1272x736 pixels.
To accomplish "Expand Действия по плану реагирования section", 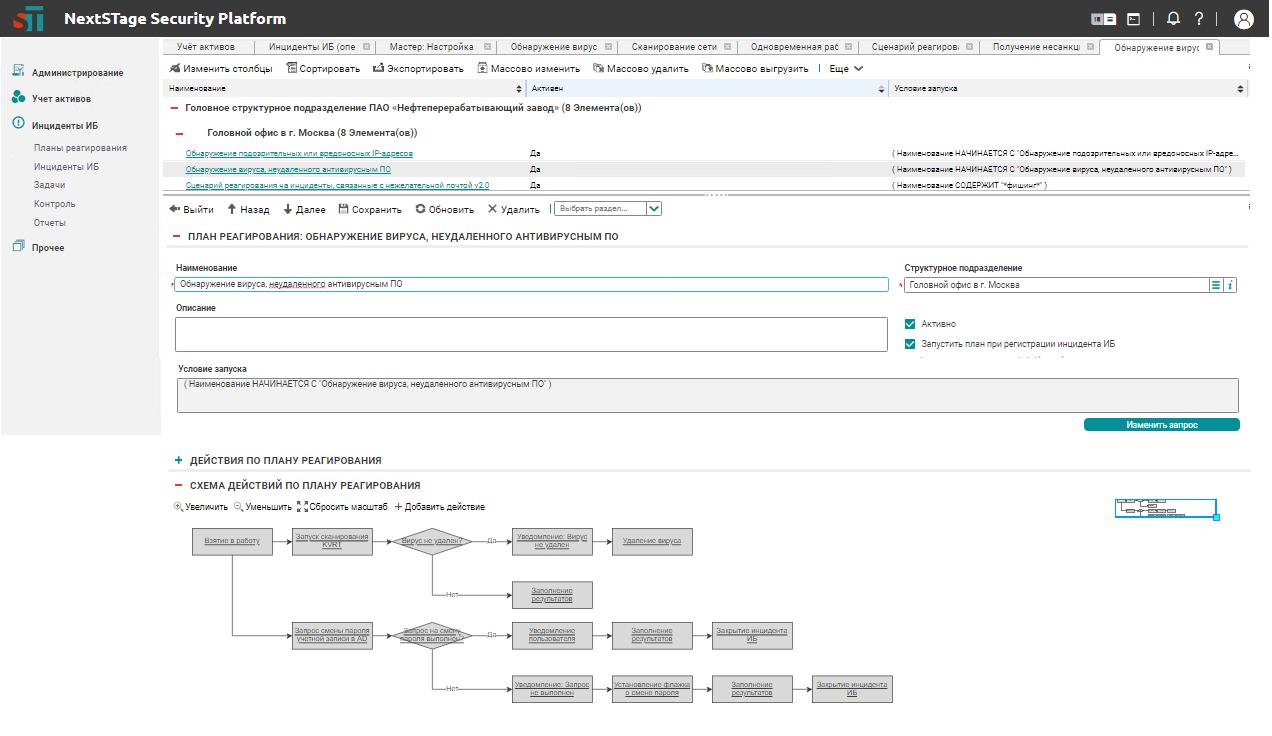I will coord(179,460).
